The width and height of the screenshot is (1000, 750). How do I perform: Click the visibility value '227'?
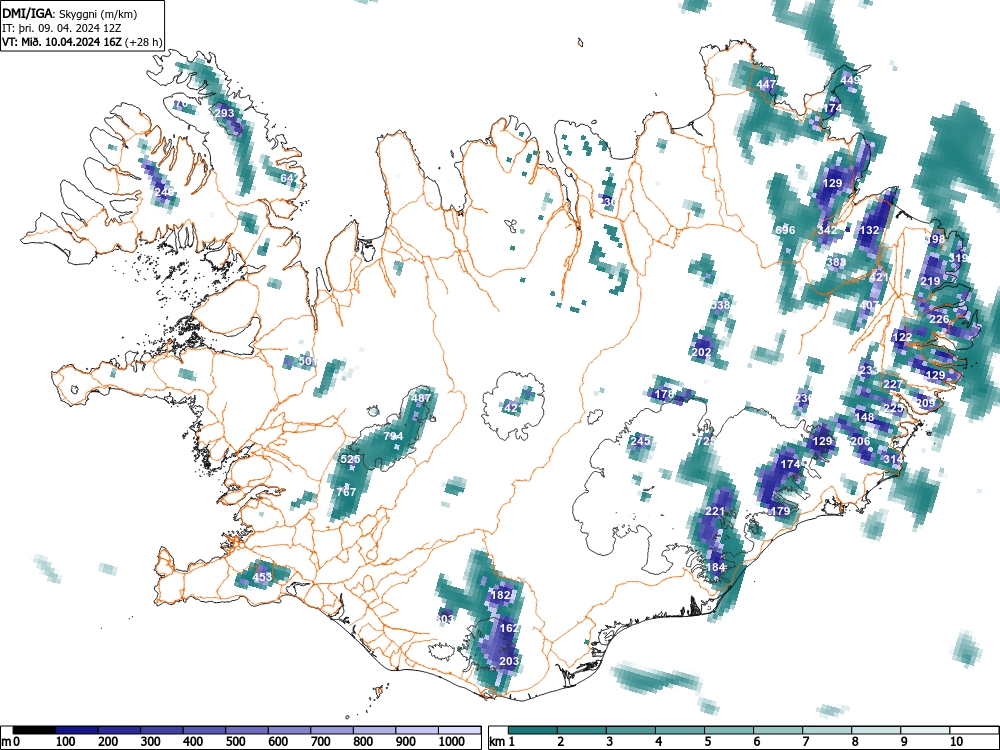click(893, 384)
